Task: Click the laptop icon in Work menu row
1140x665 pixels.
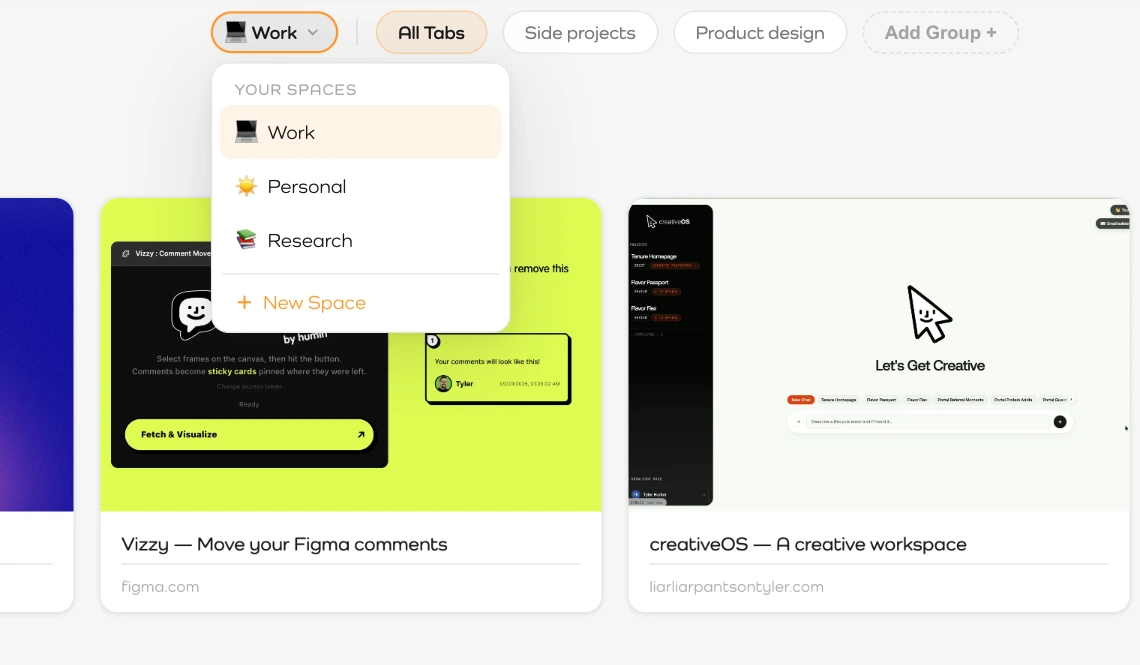Action: click(x=246, y=132)
